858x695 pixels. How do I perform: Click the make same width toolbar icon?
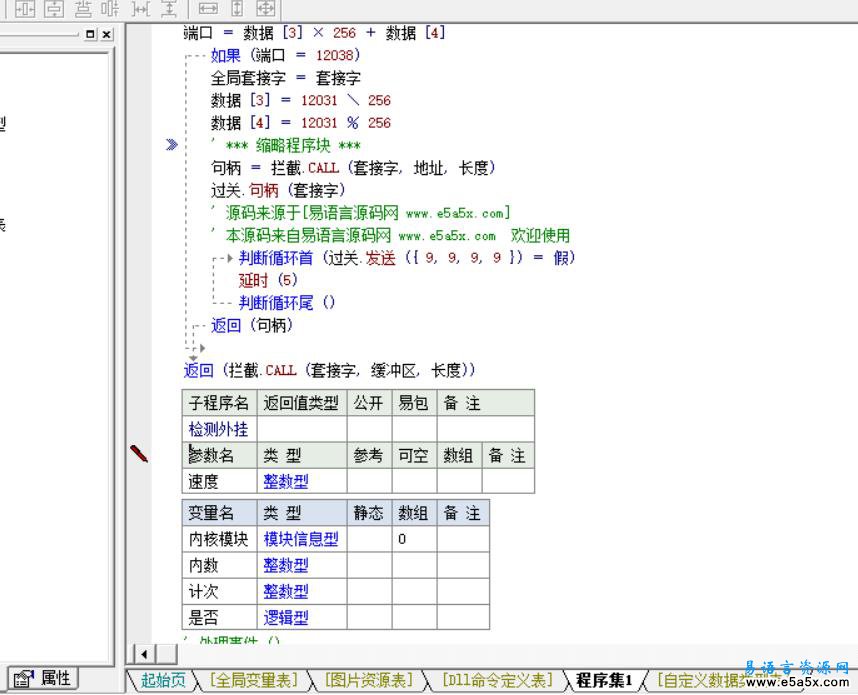[x=208, y=9]
